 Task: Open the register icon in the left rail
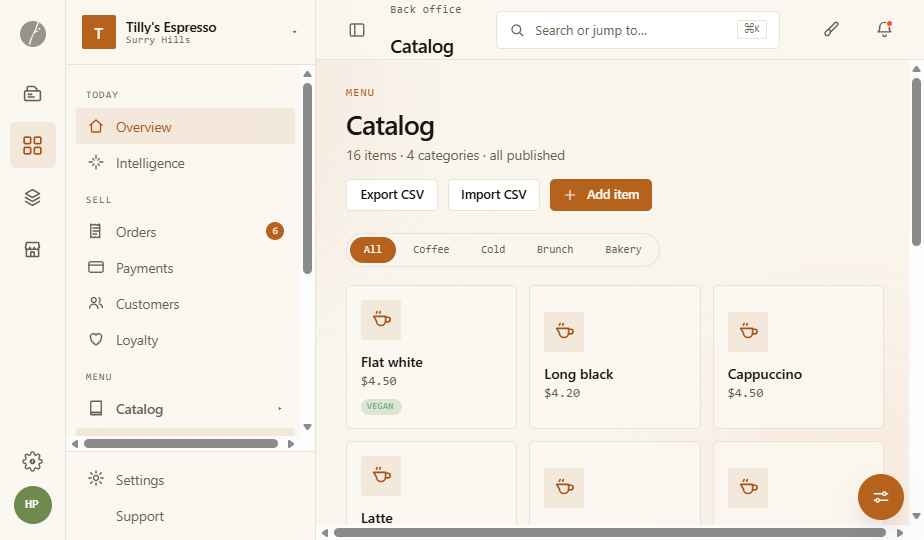click(32, 93)
